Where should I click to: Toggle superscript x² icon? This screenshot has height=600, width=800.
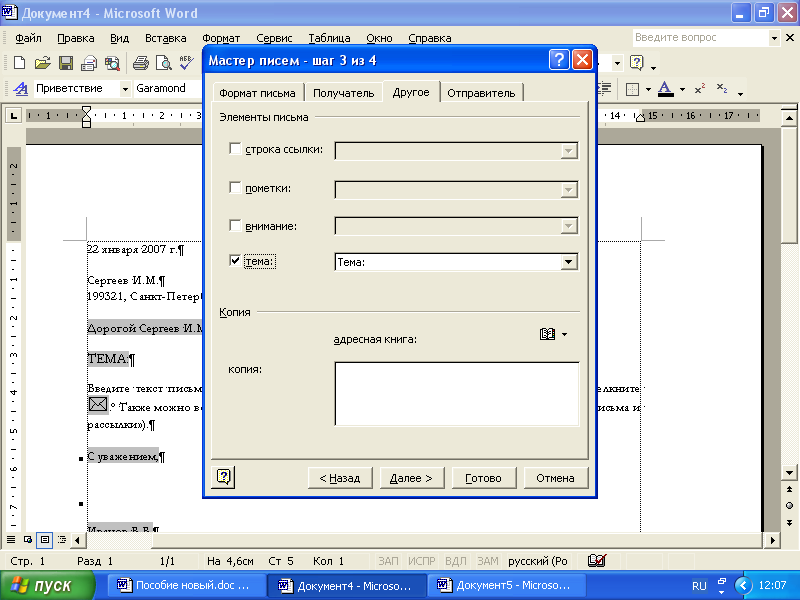[x=700, y=89]
